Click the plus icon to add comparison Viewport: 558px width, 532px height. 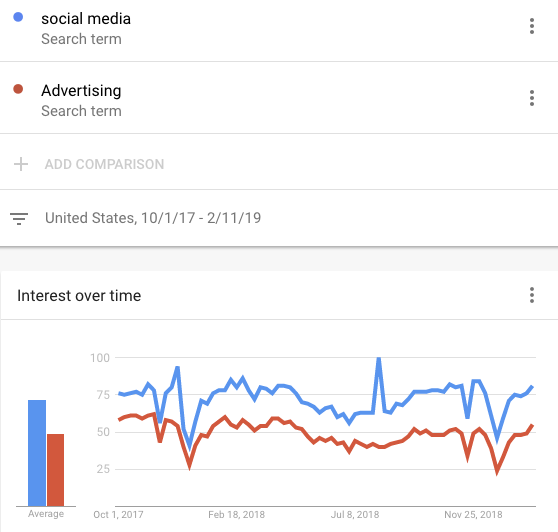[21, 164]
